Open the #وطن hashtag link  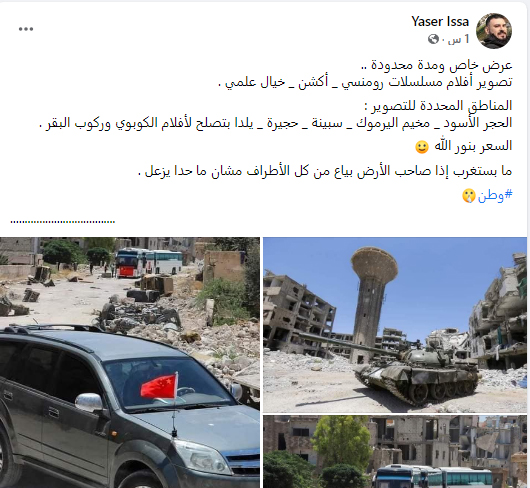(x=495, y=195)
